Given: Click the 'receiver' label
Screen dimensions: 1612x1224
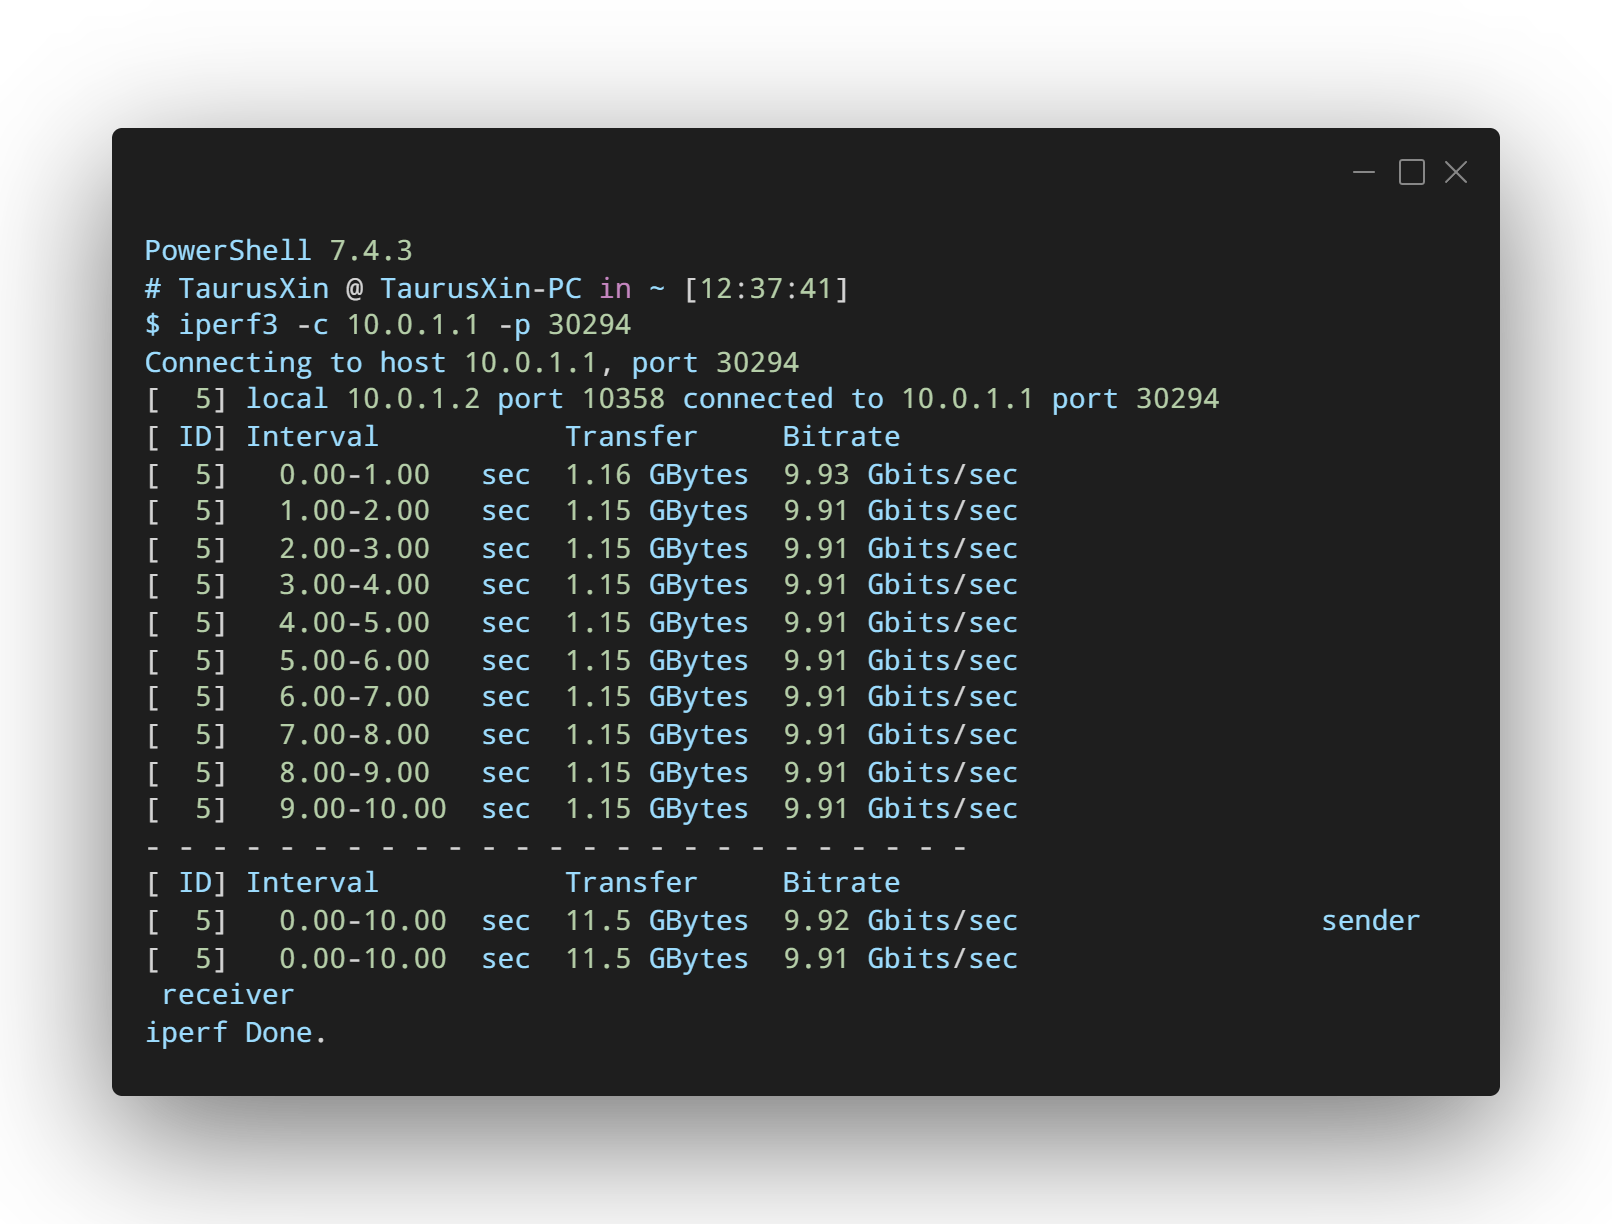Looking at the screenshot, I should pyautogui.click(x=228, y=994).
